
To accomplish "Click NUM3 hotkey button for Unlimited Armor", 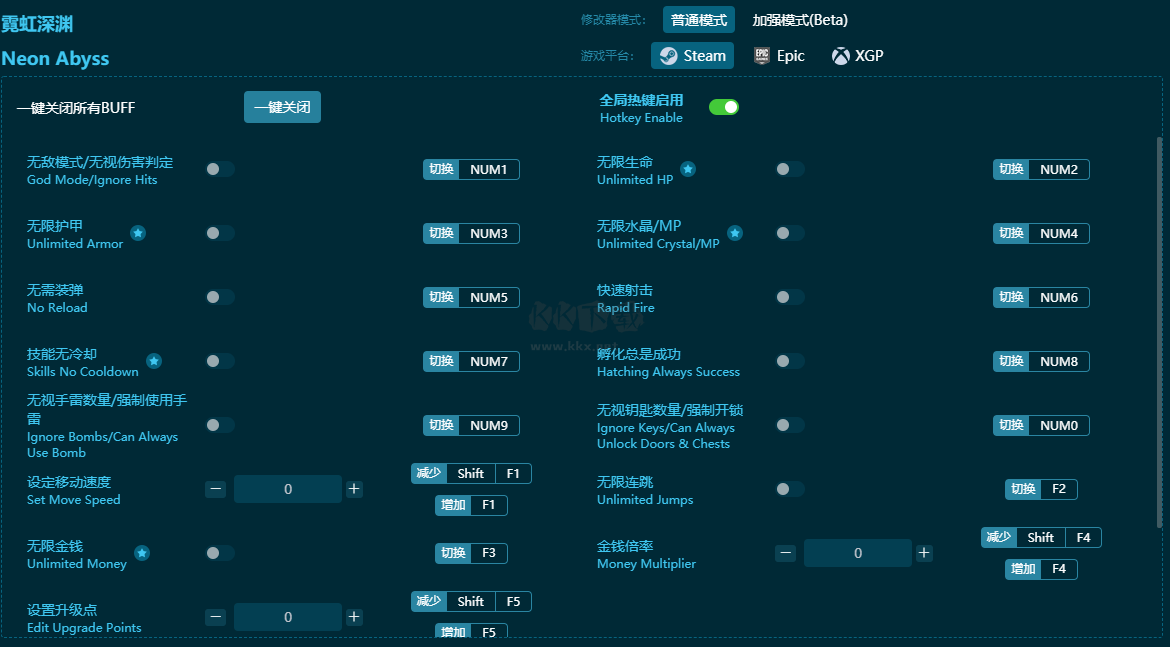I will click(x=472, y=233).
